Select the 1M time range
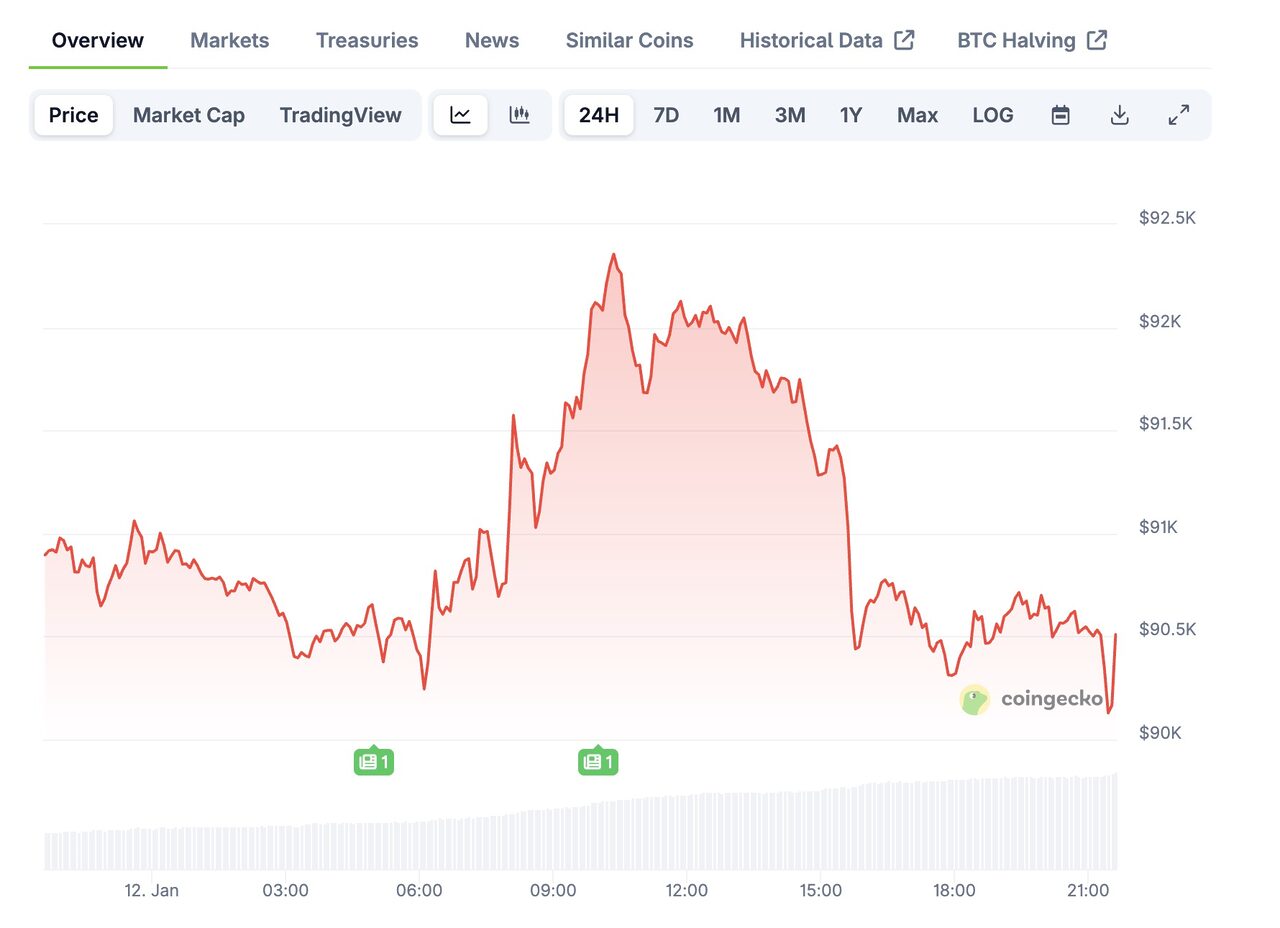This screenshot has width=1280, height=928. click(727, 115)
